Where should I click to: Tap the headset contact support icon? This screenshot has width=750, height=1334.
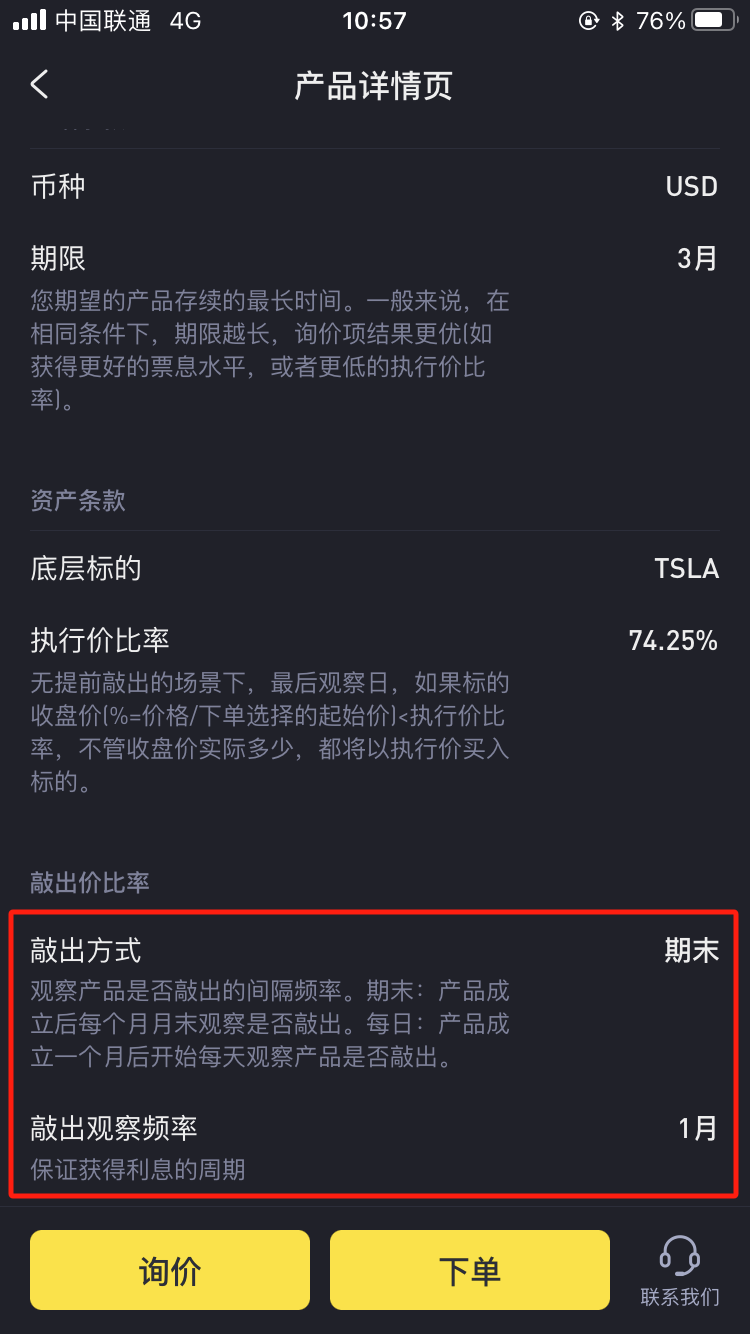click(680, 1255)
